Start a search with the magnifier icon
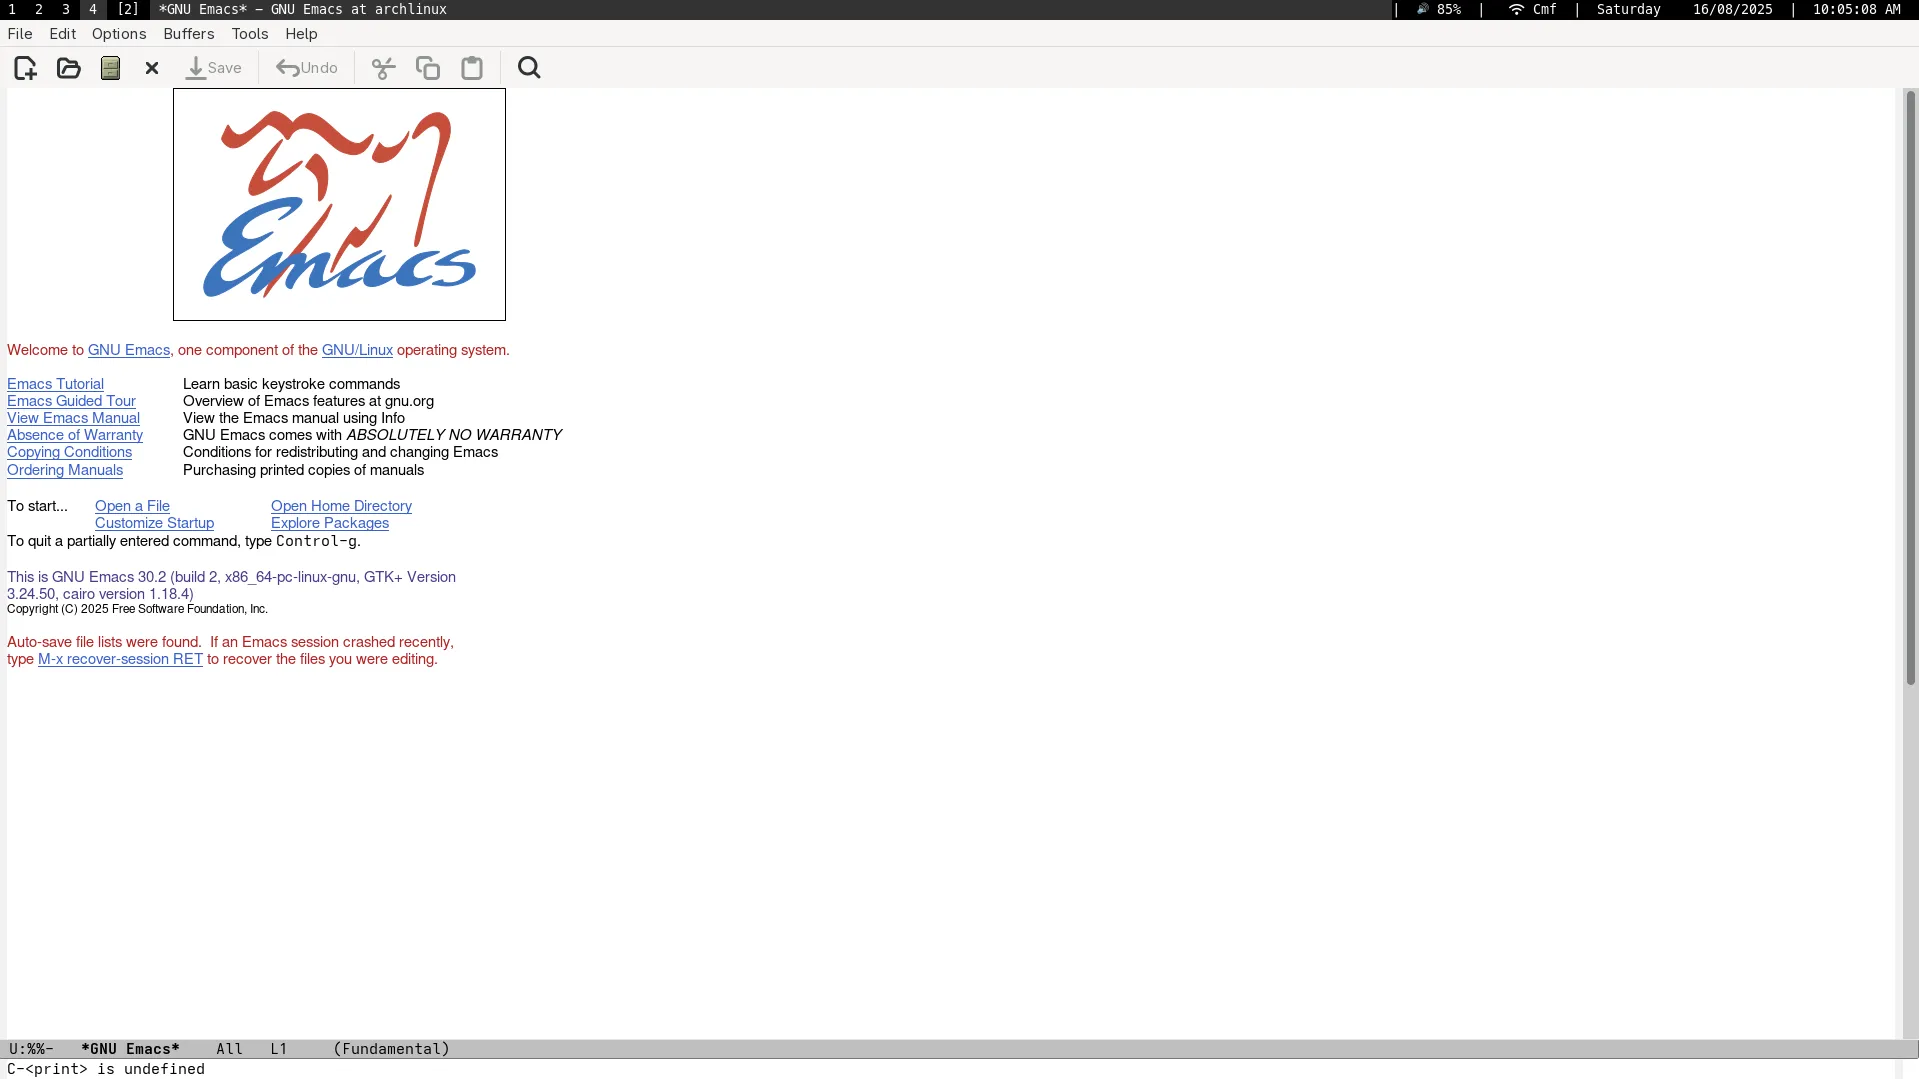Image resolution: width=1919 pixels, height=1079 pixels. pyautogui.click(x=529, y=67)
